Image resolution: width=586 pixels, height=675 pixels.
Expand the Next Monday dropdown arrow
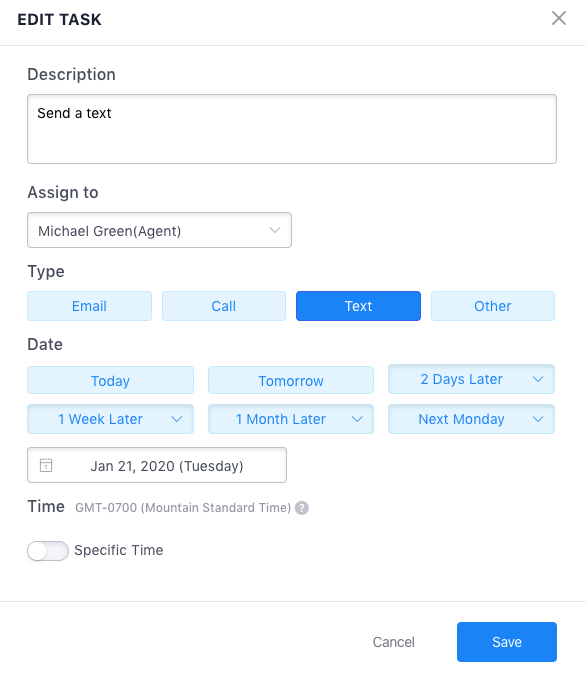[538, 419]
